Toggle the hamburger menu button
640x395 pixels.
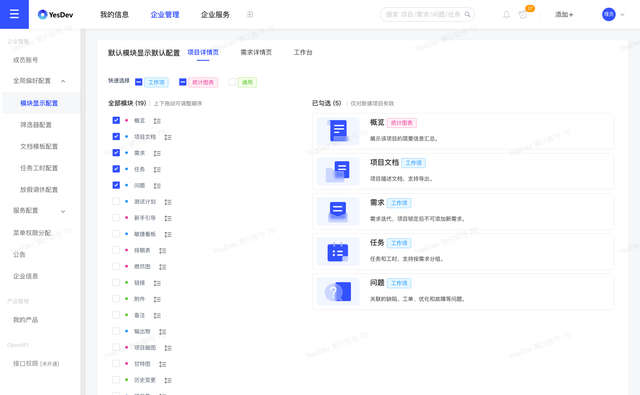(14, 14)
